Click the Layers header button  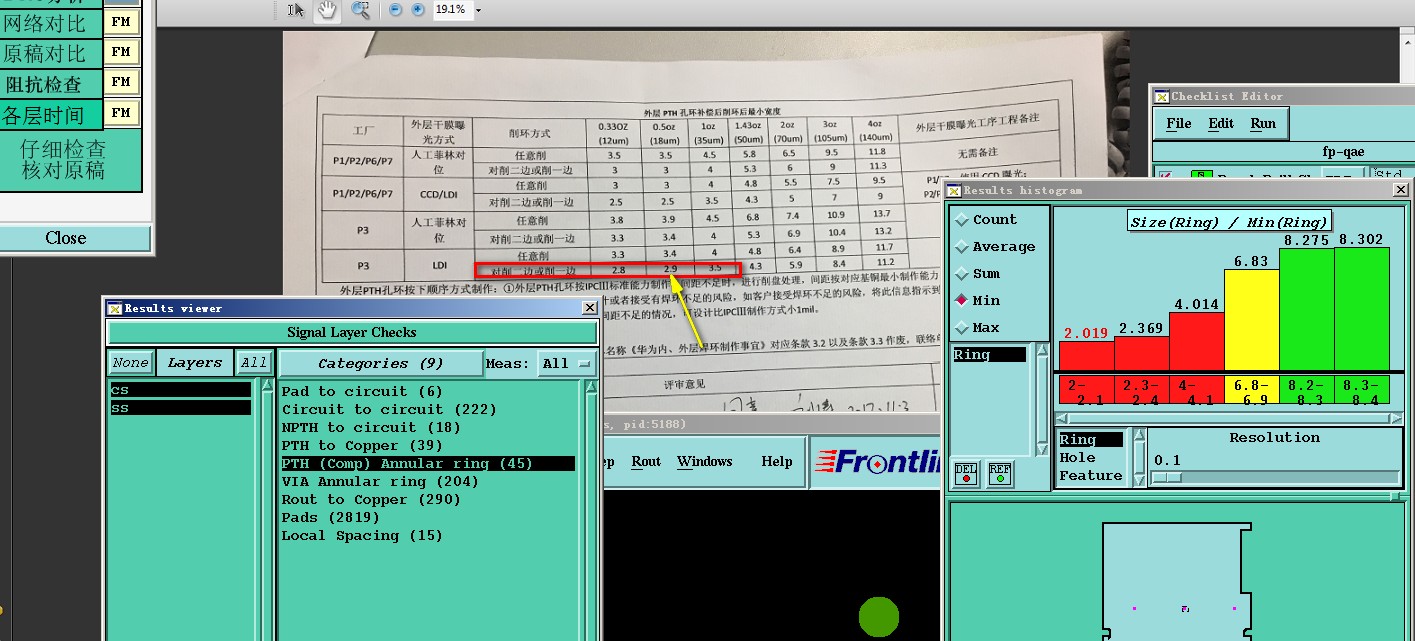(194, 363)
